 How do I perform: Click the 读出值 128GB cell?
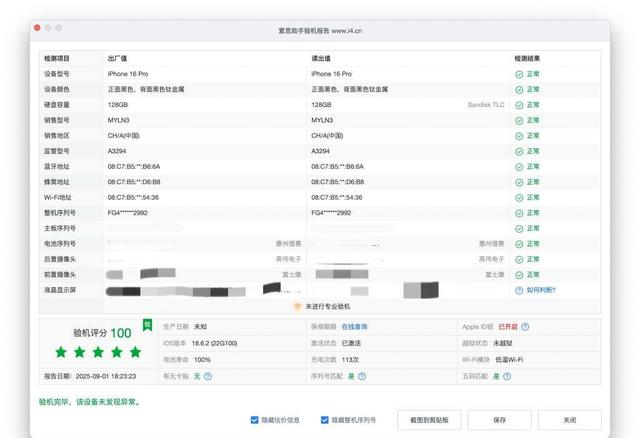tap(321, 105)
